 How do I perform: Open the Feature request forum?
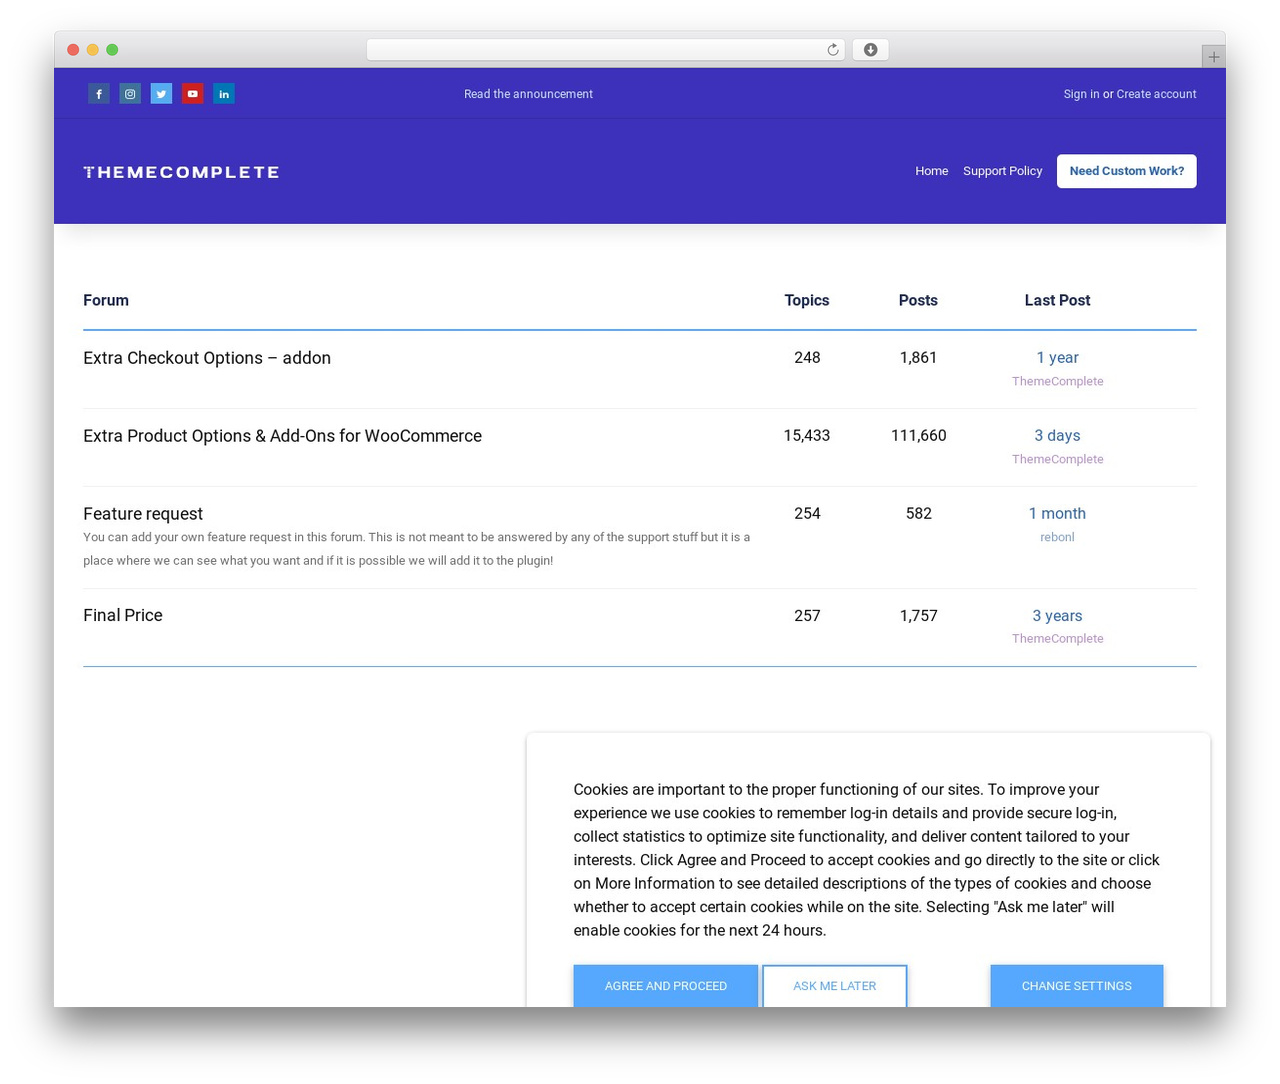point(143,514)
